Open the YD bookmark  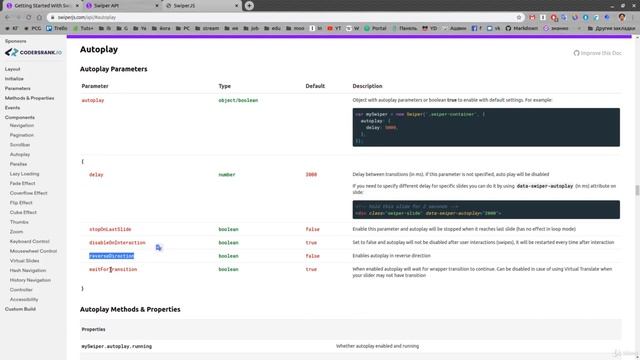pyautogui.click(x=429, y=29)
